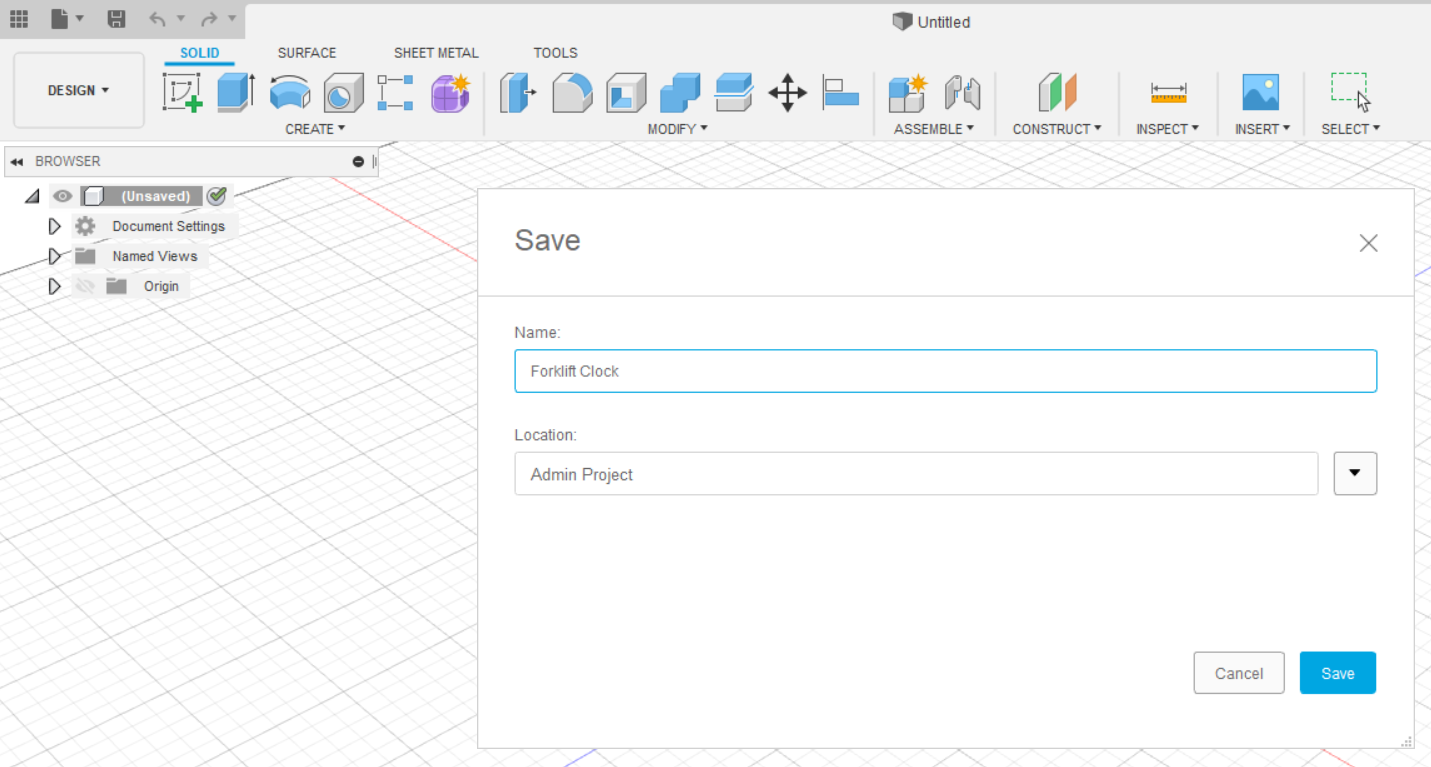Viewport: 1431px width, 767px height.
Task: Click the Measure ruler icon
Action: click(1168, 93)
